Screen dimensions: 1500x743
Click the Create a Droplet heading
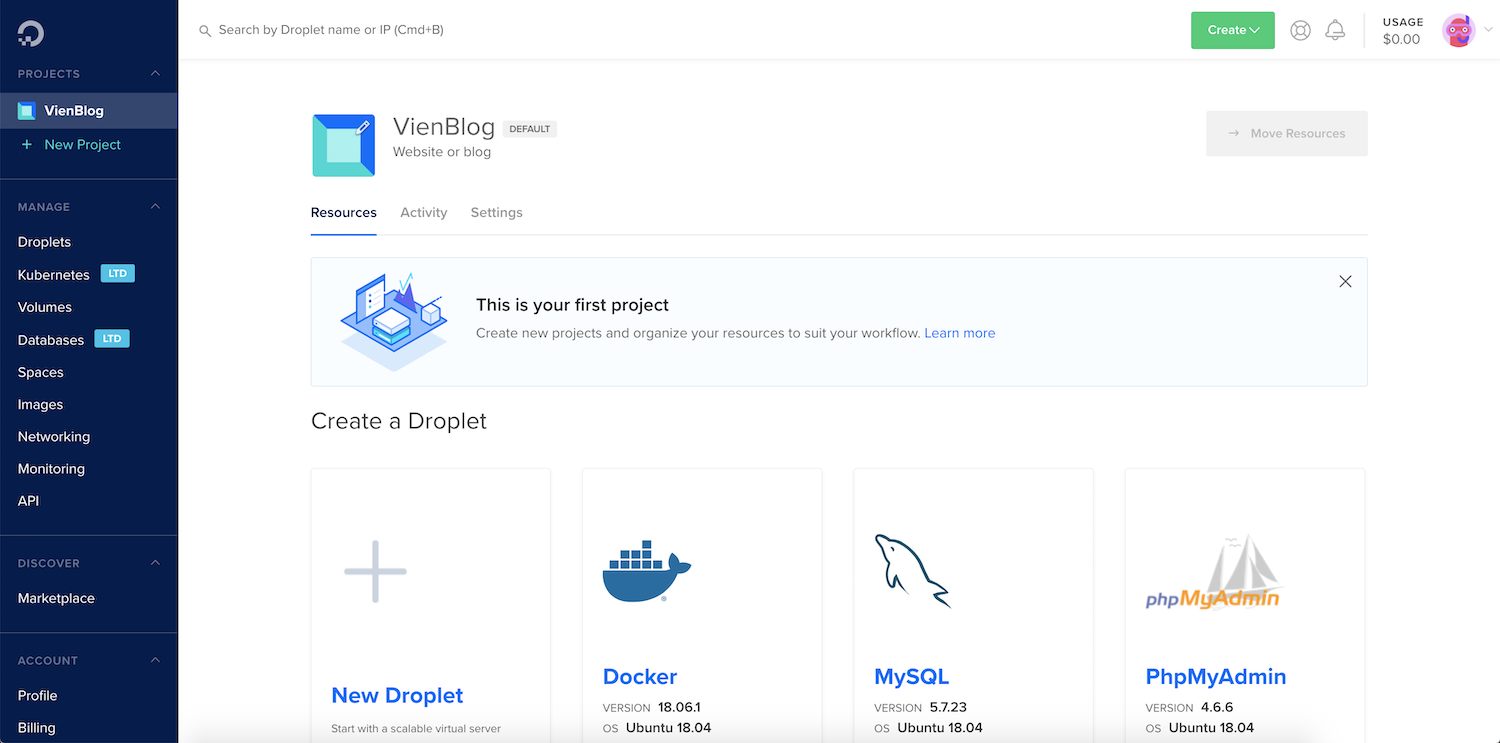point(399,421)
